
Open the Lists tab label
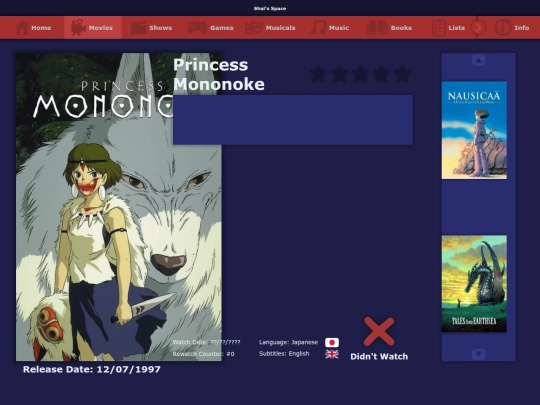pyautogui.click(x=457, y=28)
